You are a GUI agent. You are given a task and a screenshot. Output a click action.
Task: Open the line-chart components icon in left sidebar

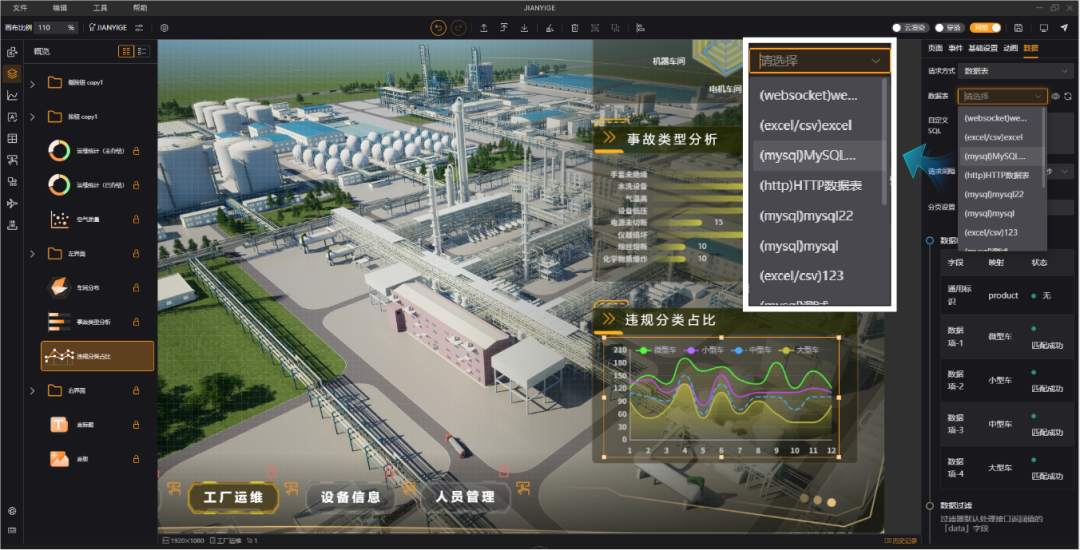12,96
